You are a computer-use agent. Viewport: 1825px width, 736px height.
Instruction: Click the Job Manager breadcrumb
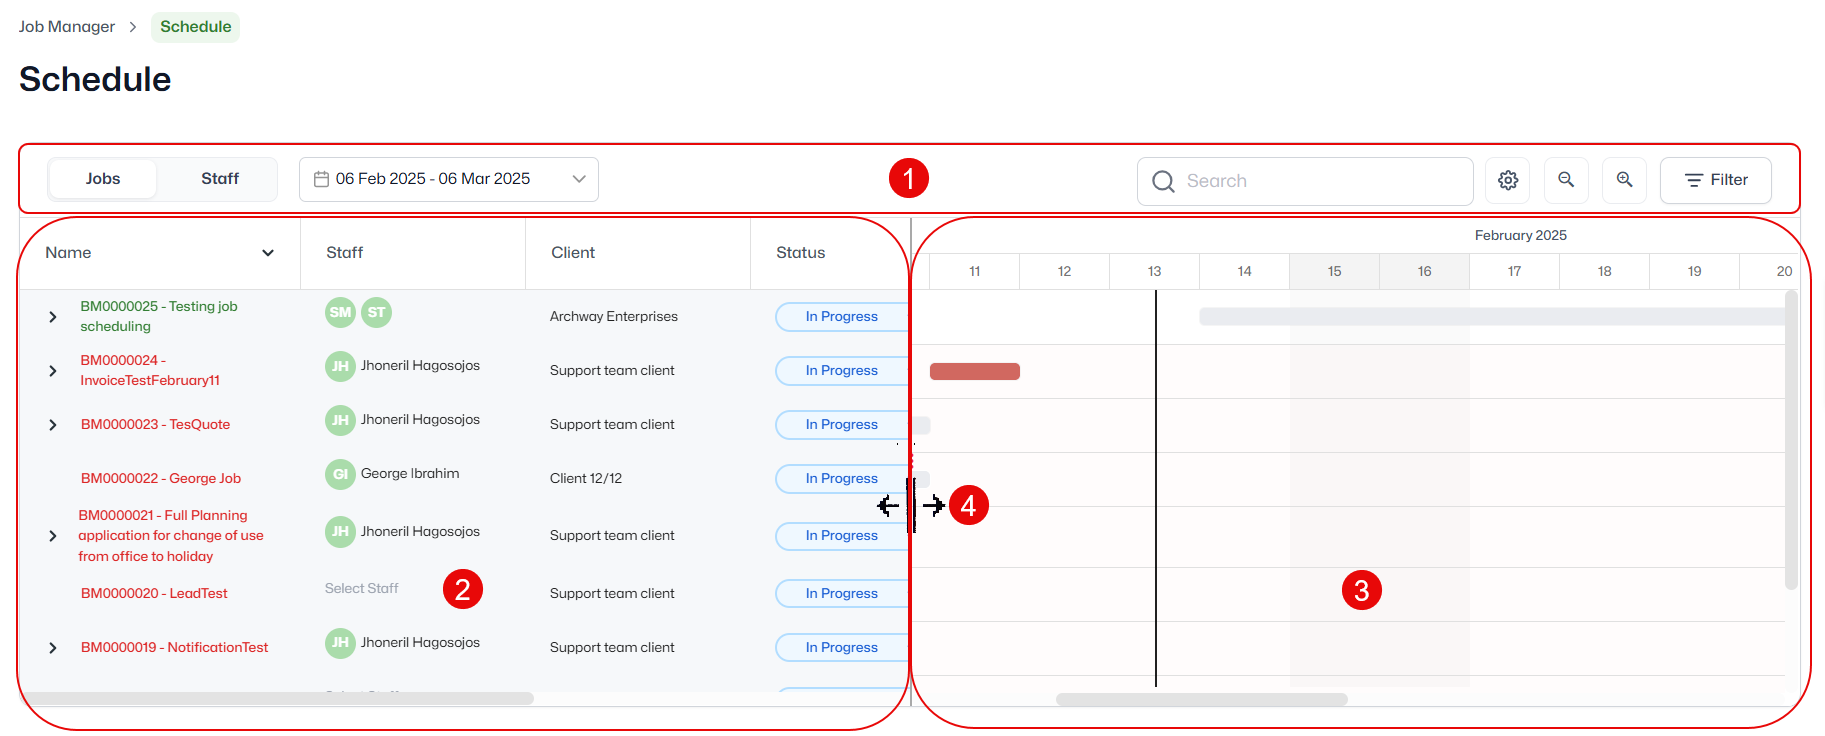pyautogui.click(x=67, y=27)
